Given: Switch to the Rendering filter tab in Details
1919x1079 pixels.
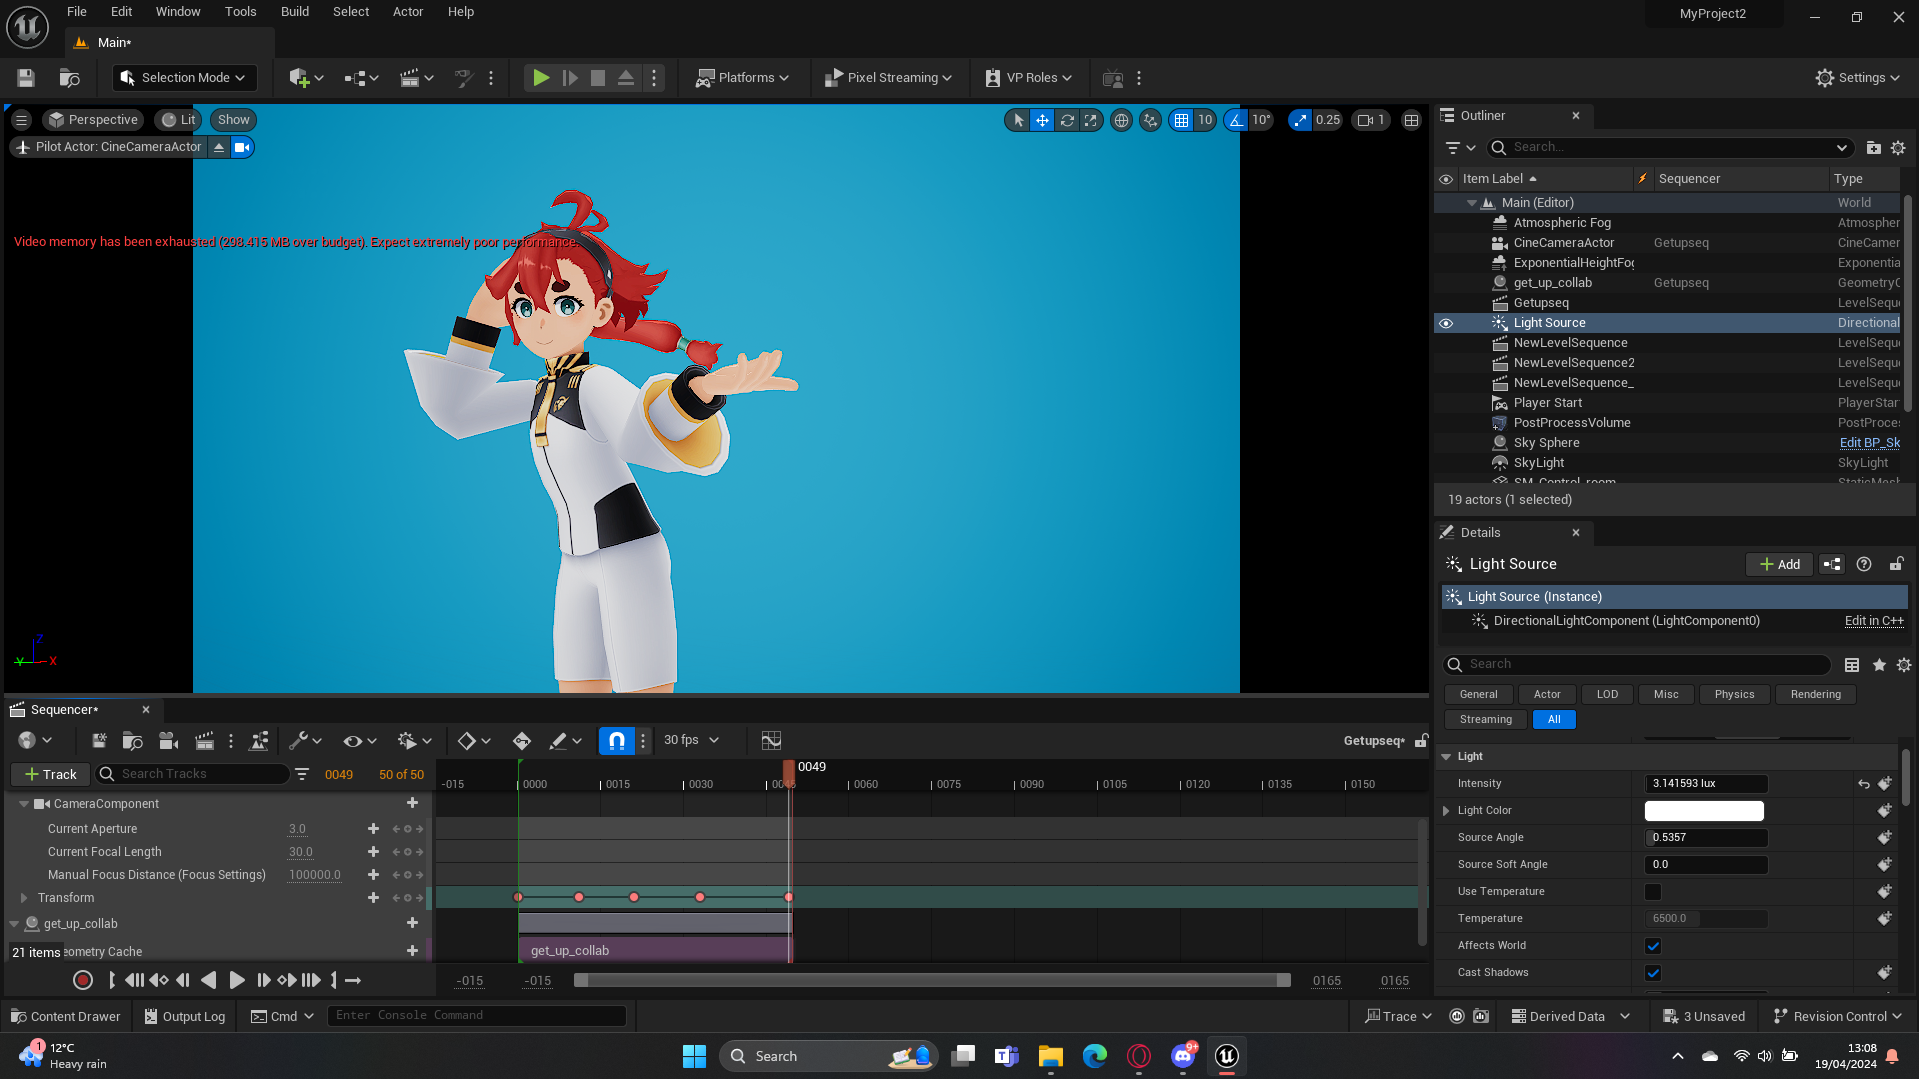Looking at the screenshot, I should coord(1815,695).
